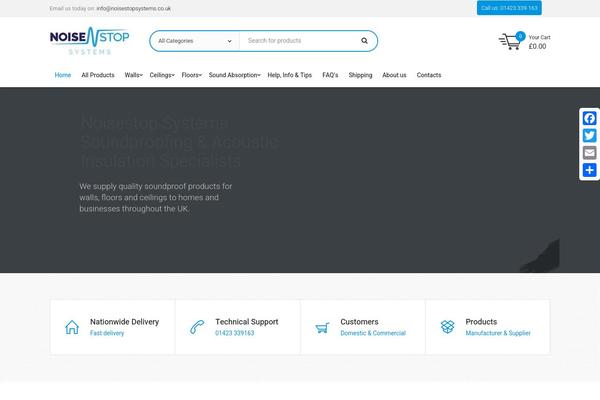Viewport: 600px width, 400px height.
Task: Share via the Facebook icon
Action: click(589, 118)
